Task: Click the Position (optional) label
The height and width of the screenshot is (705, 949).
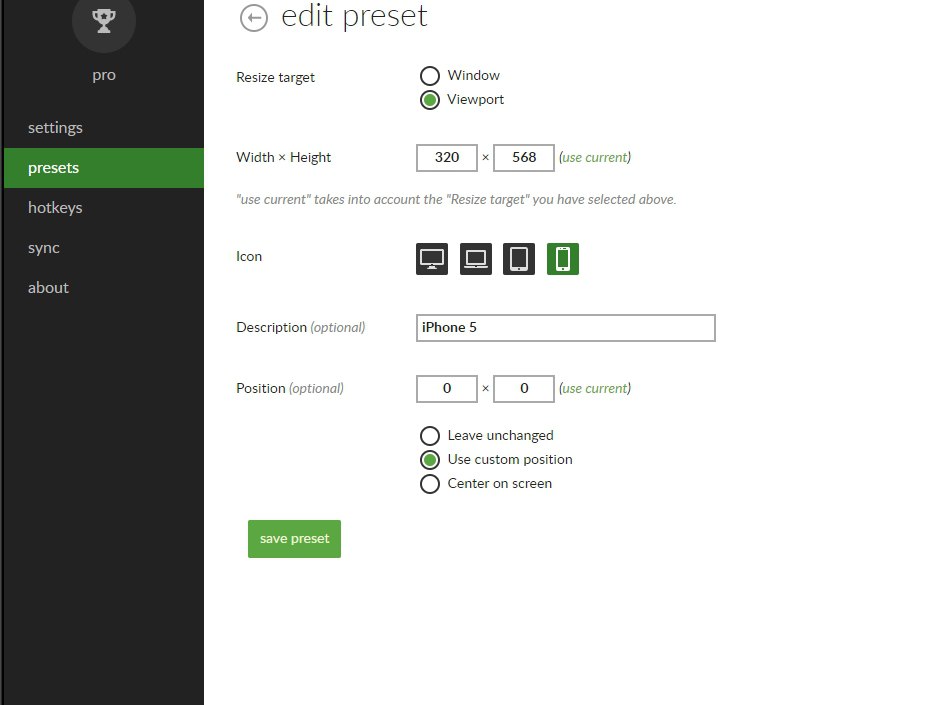Action: click(290, 389)
